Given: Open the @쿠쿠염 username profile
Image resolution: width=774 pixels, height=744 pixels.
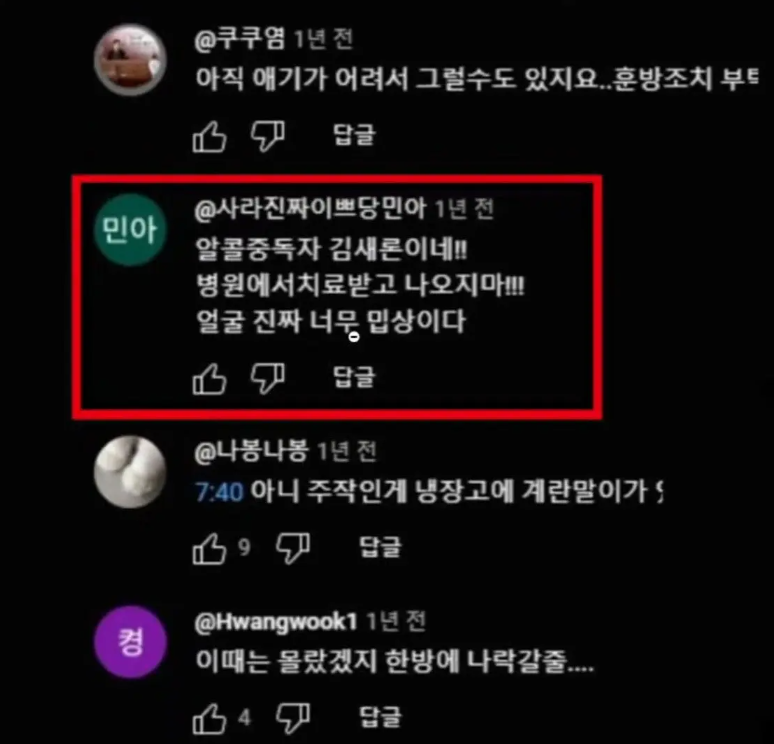Looking at the screenshot, I should [240, 39].
